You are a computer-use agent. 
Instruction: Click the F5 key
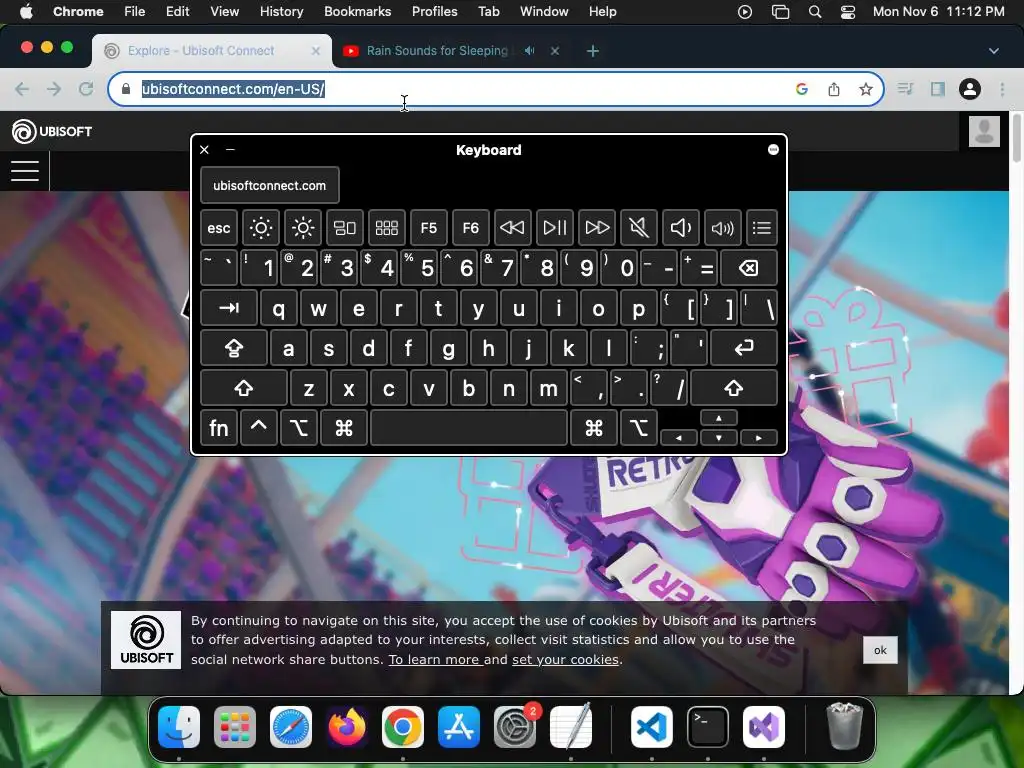click(428, 228)
